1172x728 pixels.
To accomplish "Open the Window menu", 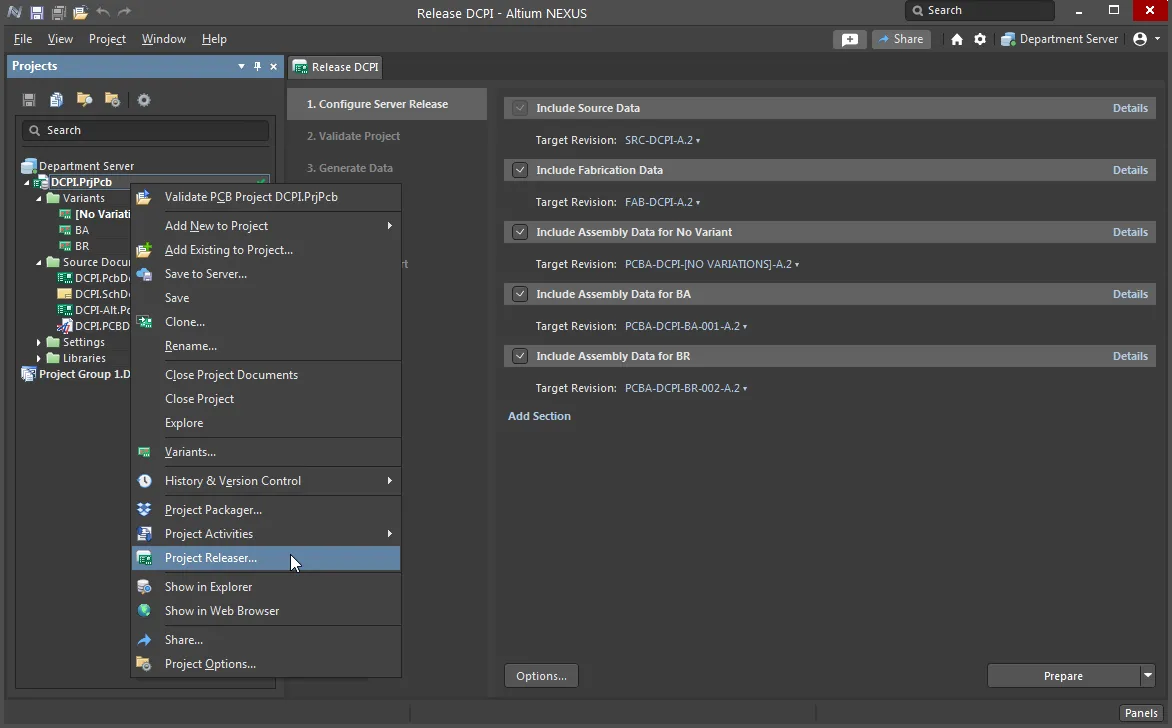I will tap(164, 39).
